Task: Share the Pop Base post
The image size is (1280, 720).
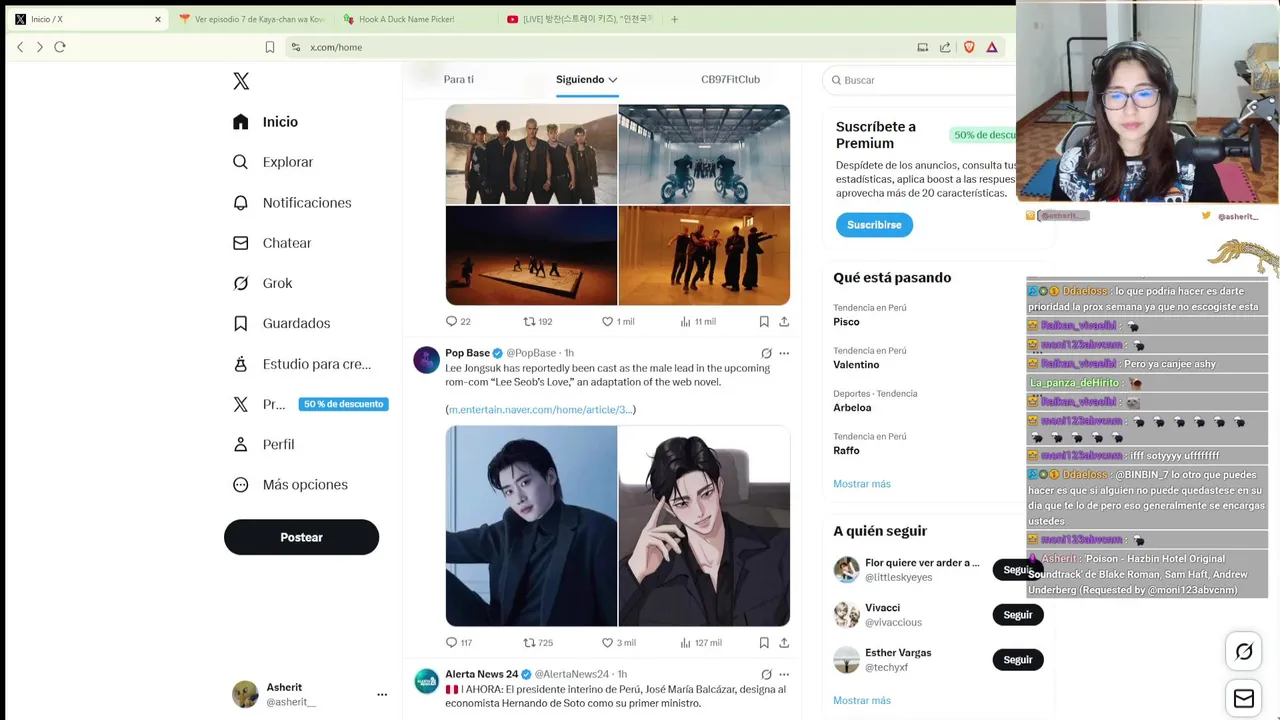Action: tap(784, 642)
